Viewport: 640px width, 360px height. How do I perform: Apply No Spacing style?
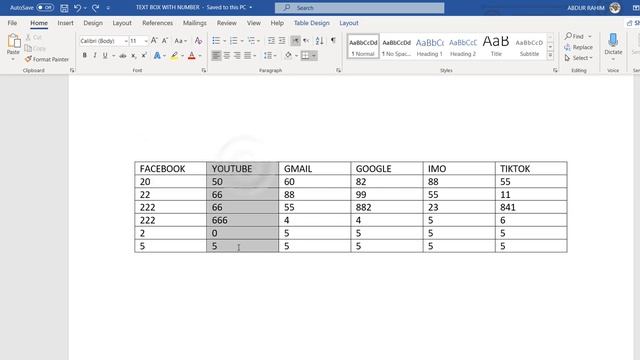tap(396, 47)
